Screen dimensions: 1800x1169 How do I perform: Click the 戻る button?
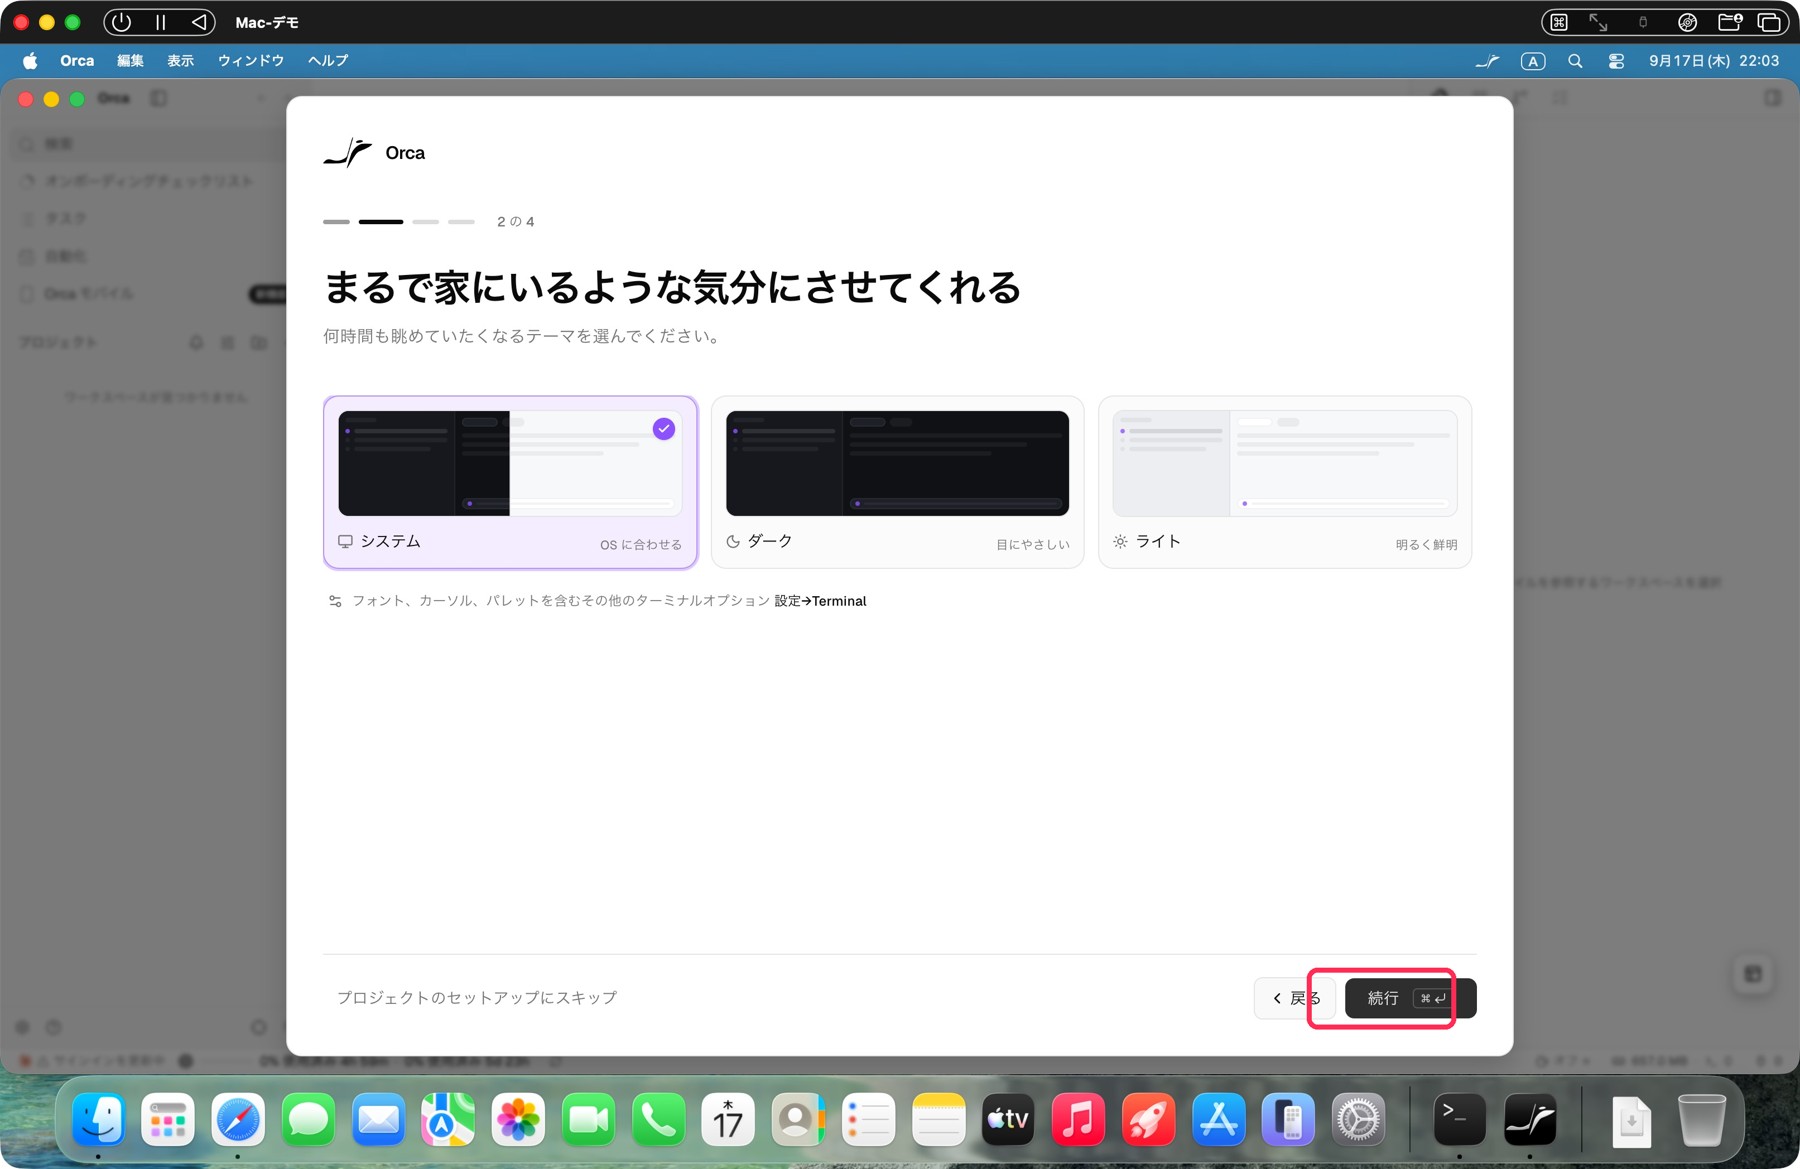pos(1296,998)
